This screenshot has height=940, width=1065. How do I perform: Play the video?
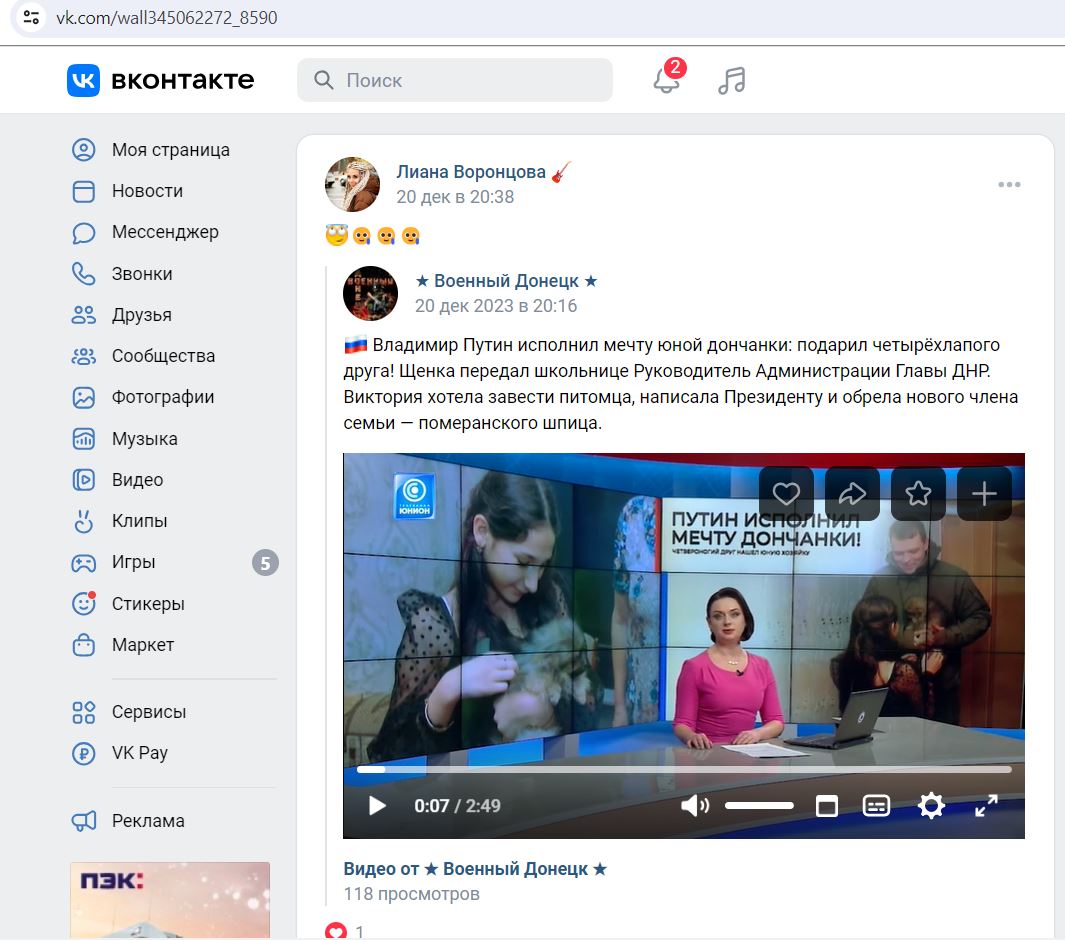377,806
